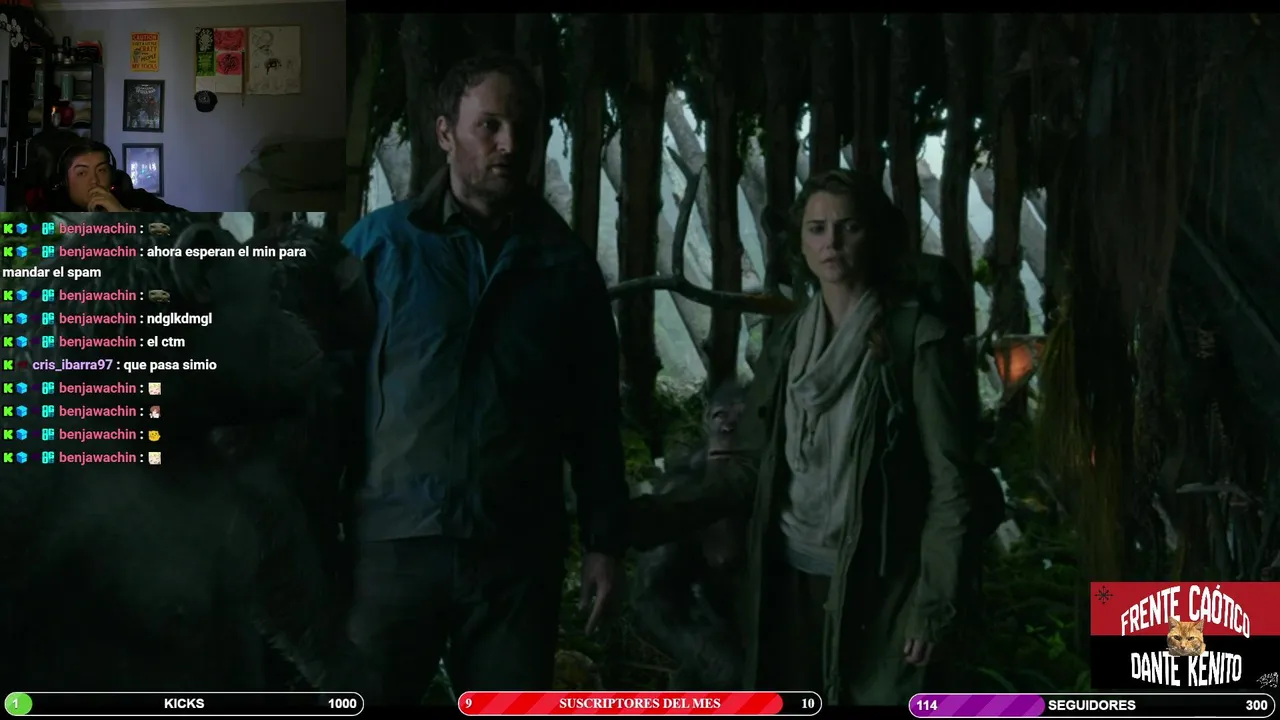Click the KICKS goal progress bar label

click(x=184, y=704)
